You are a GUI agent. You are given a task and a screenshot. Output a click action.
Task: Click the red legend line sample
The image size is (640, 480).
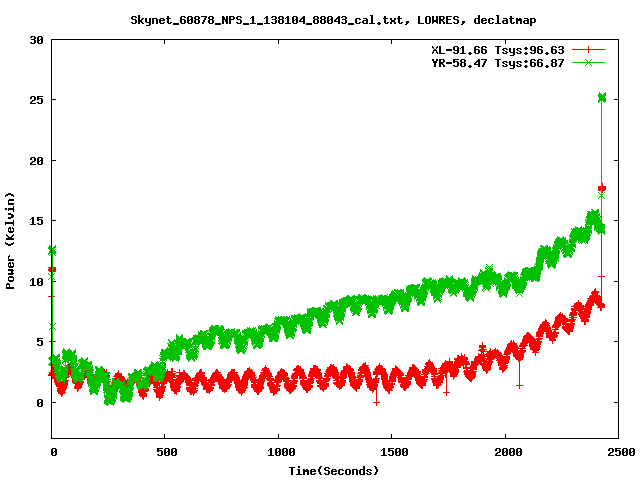click(588, 50)
